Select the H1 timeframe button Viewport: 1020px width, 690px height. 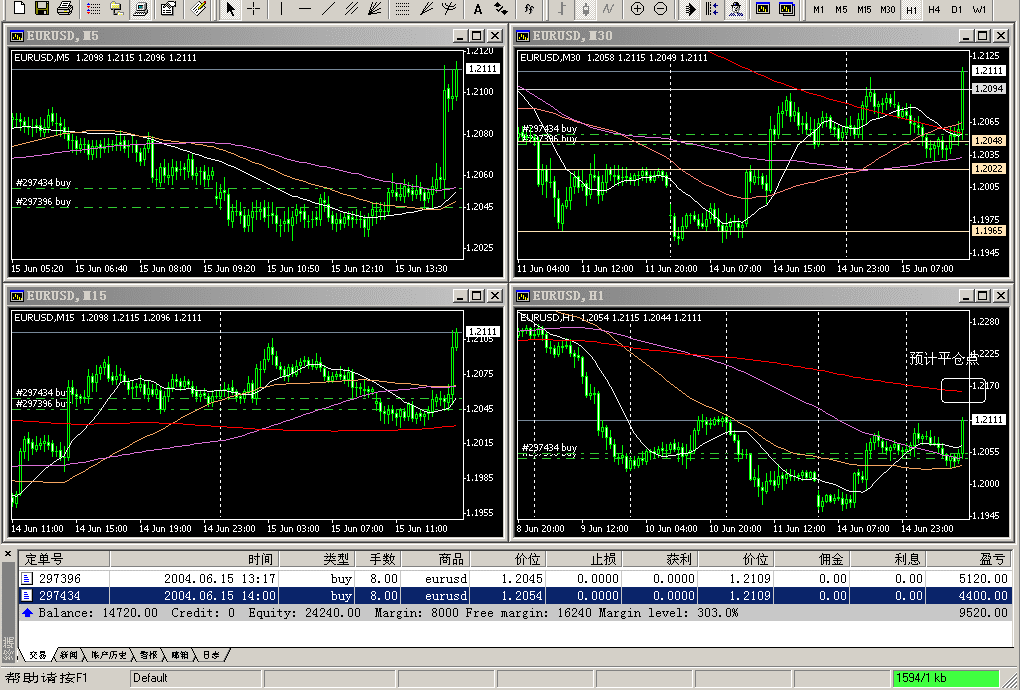(911, 9)
